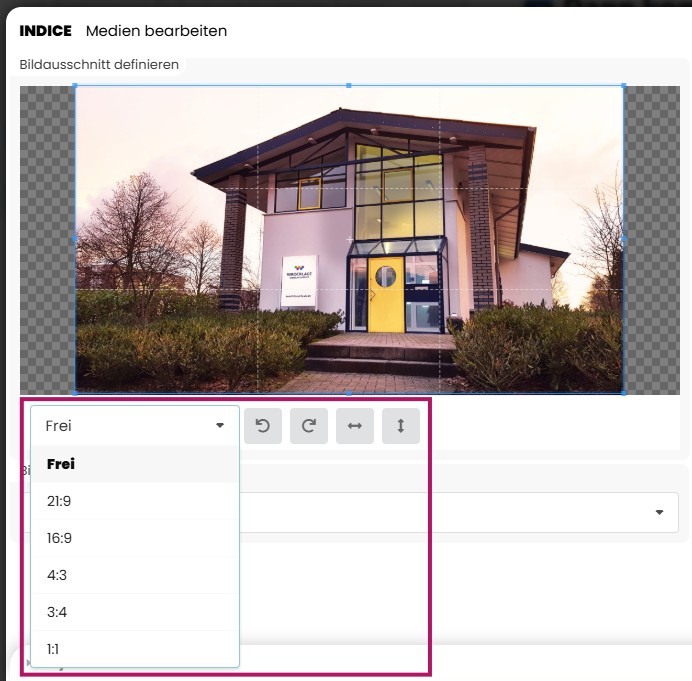Click the top-left crop handle
The image size is (692, 681).
click(x=75, y=86)
